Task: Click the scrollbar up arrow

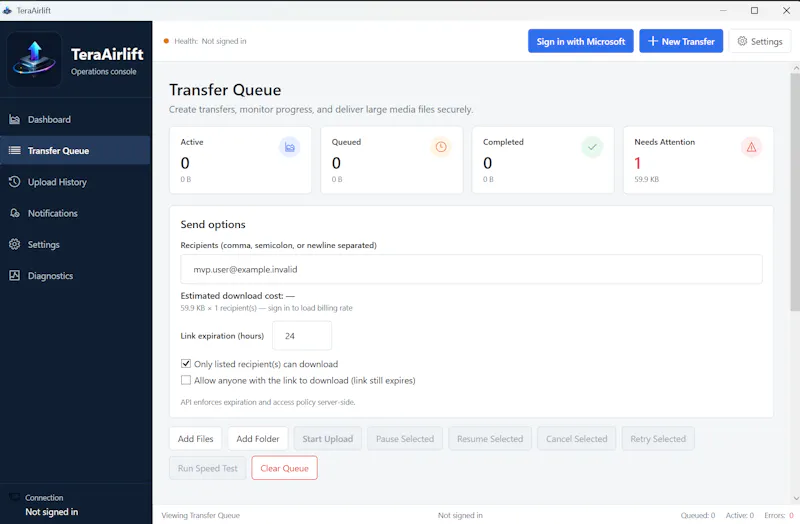Action: pos(795,67)
